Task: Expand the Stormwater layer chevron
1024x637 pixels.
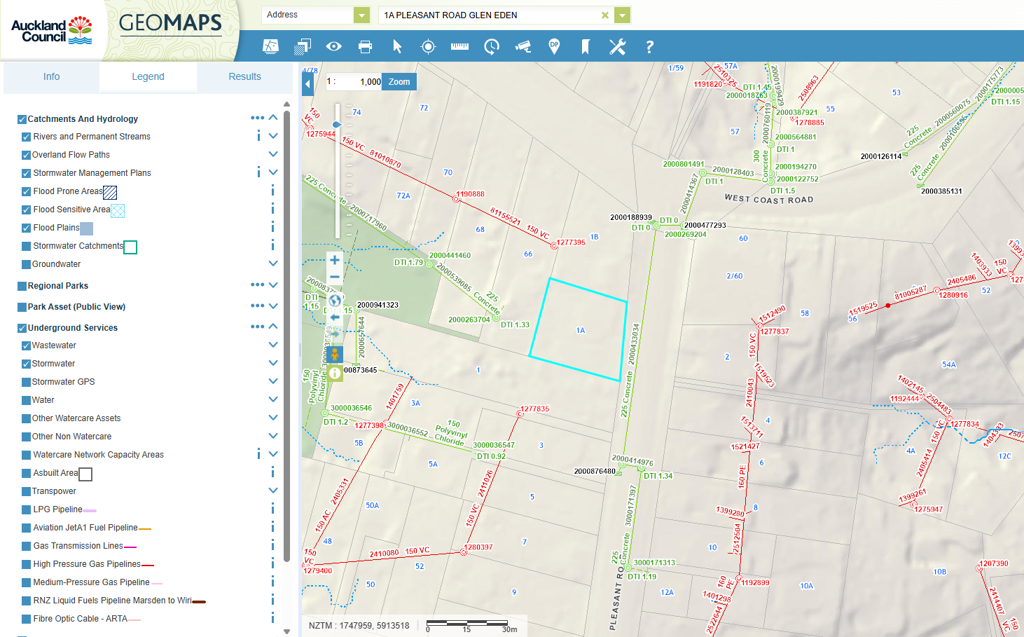Action: [x=273, y=364]
